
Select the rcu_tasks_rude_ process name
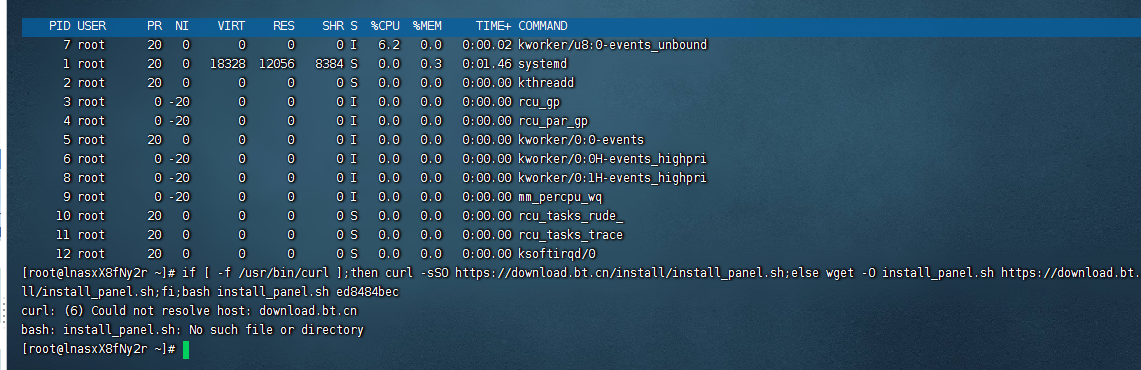570,216
